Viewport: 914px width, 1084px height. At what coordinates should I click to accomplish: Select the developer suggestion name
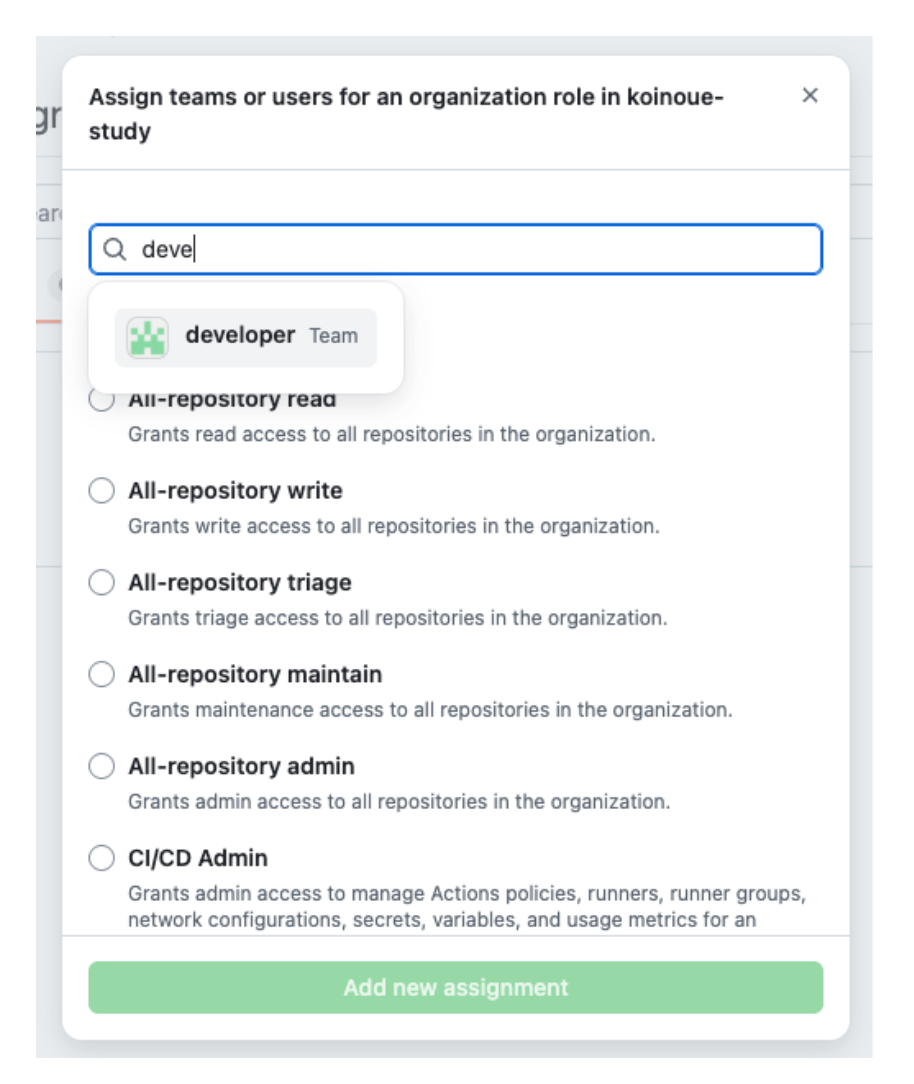click(x=240, y=335)
